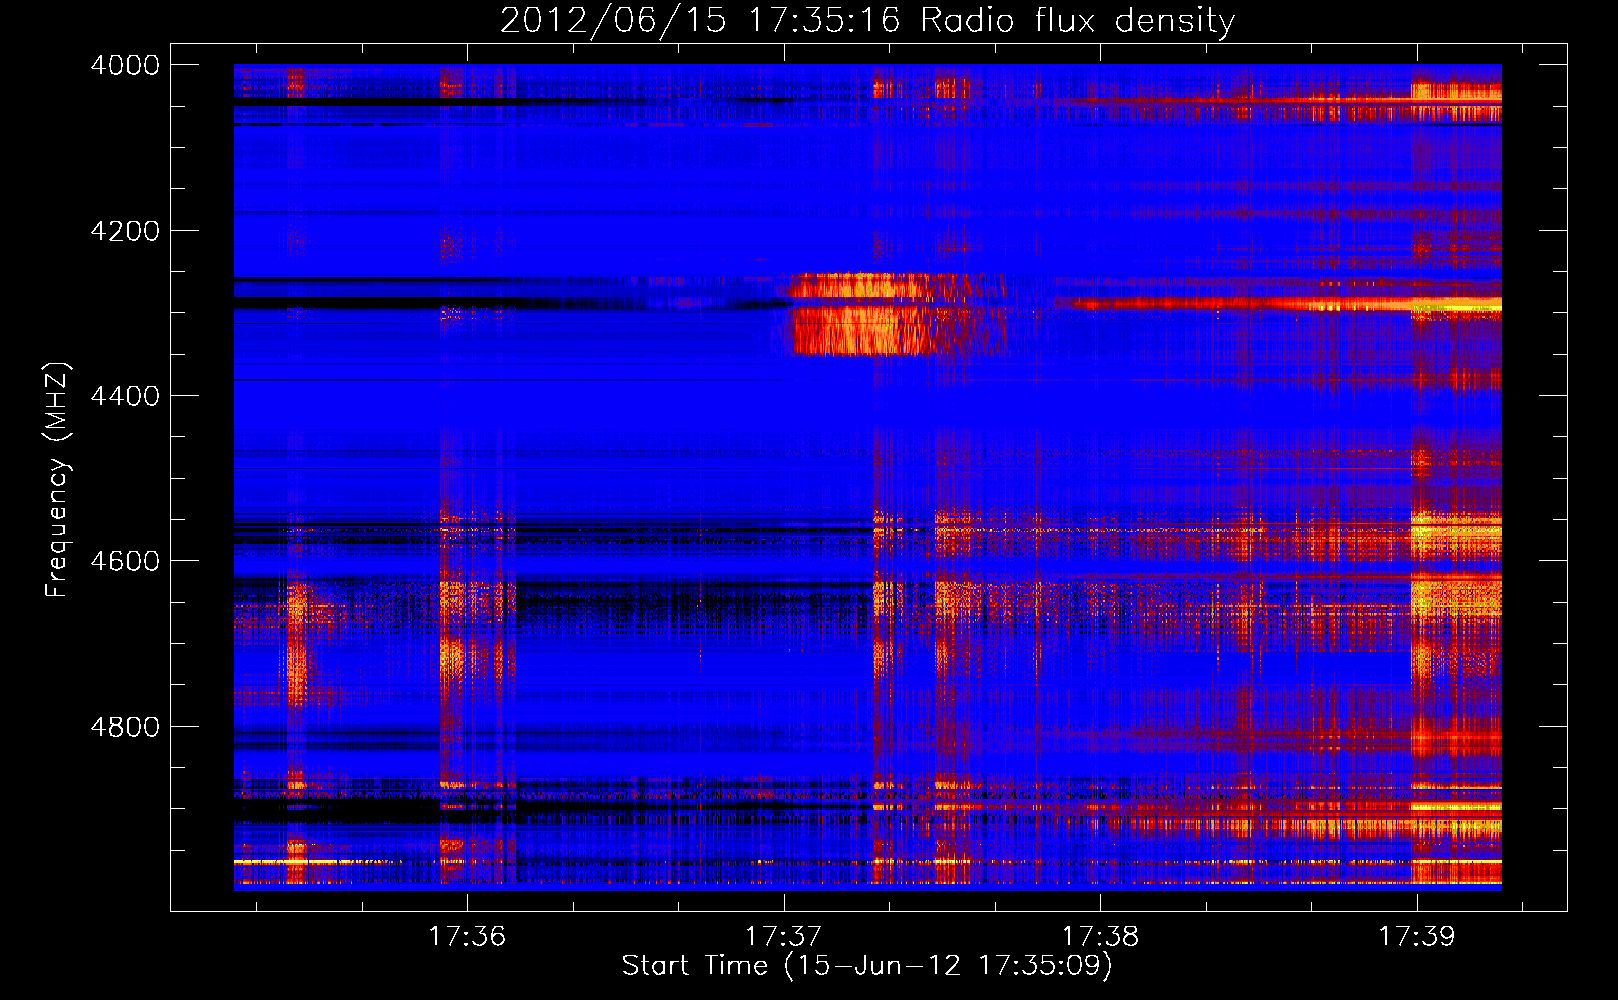Image resolution: width=1618 pixels, height=1000 pixels.
Task: Click the 4400 frequency tick label
Action: point(125,396)
